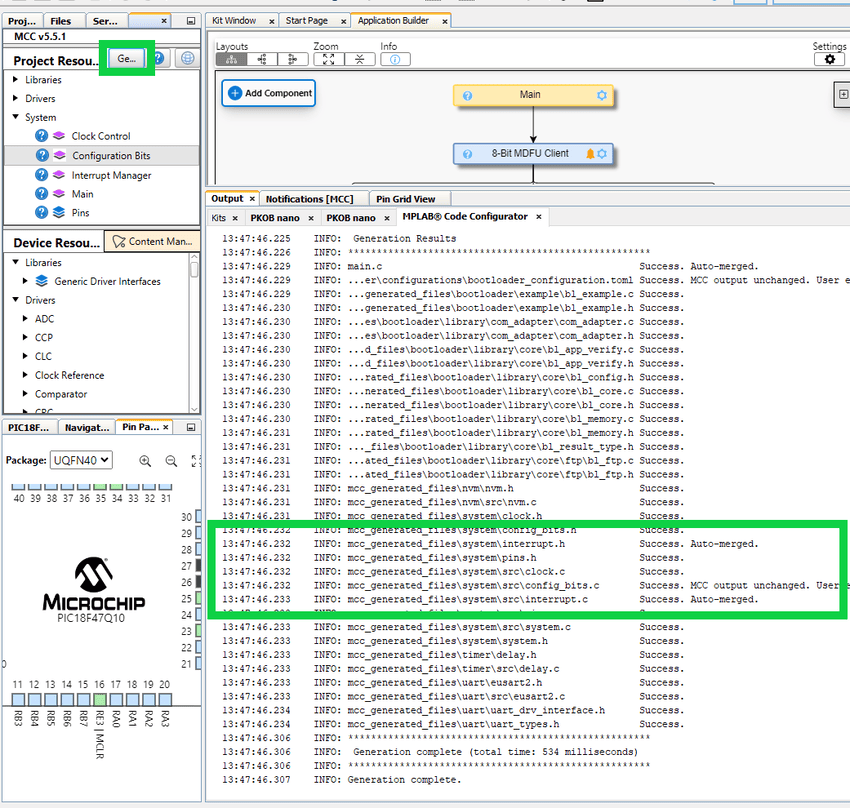Screen dimensions: 850x808
Task: Expand the Libraries node in Project Resources
Action: pyautogui.click(x=15, y=80)
